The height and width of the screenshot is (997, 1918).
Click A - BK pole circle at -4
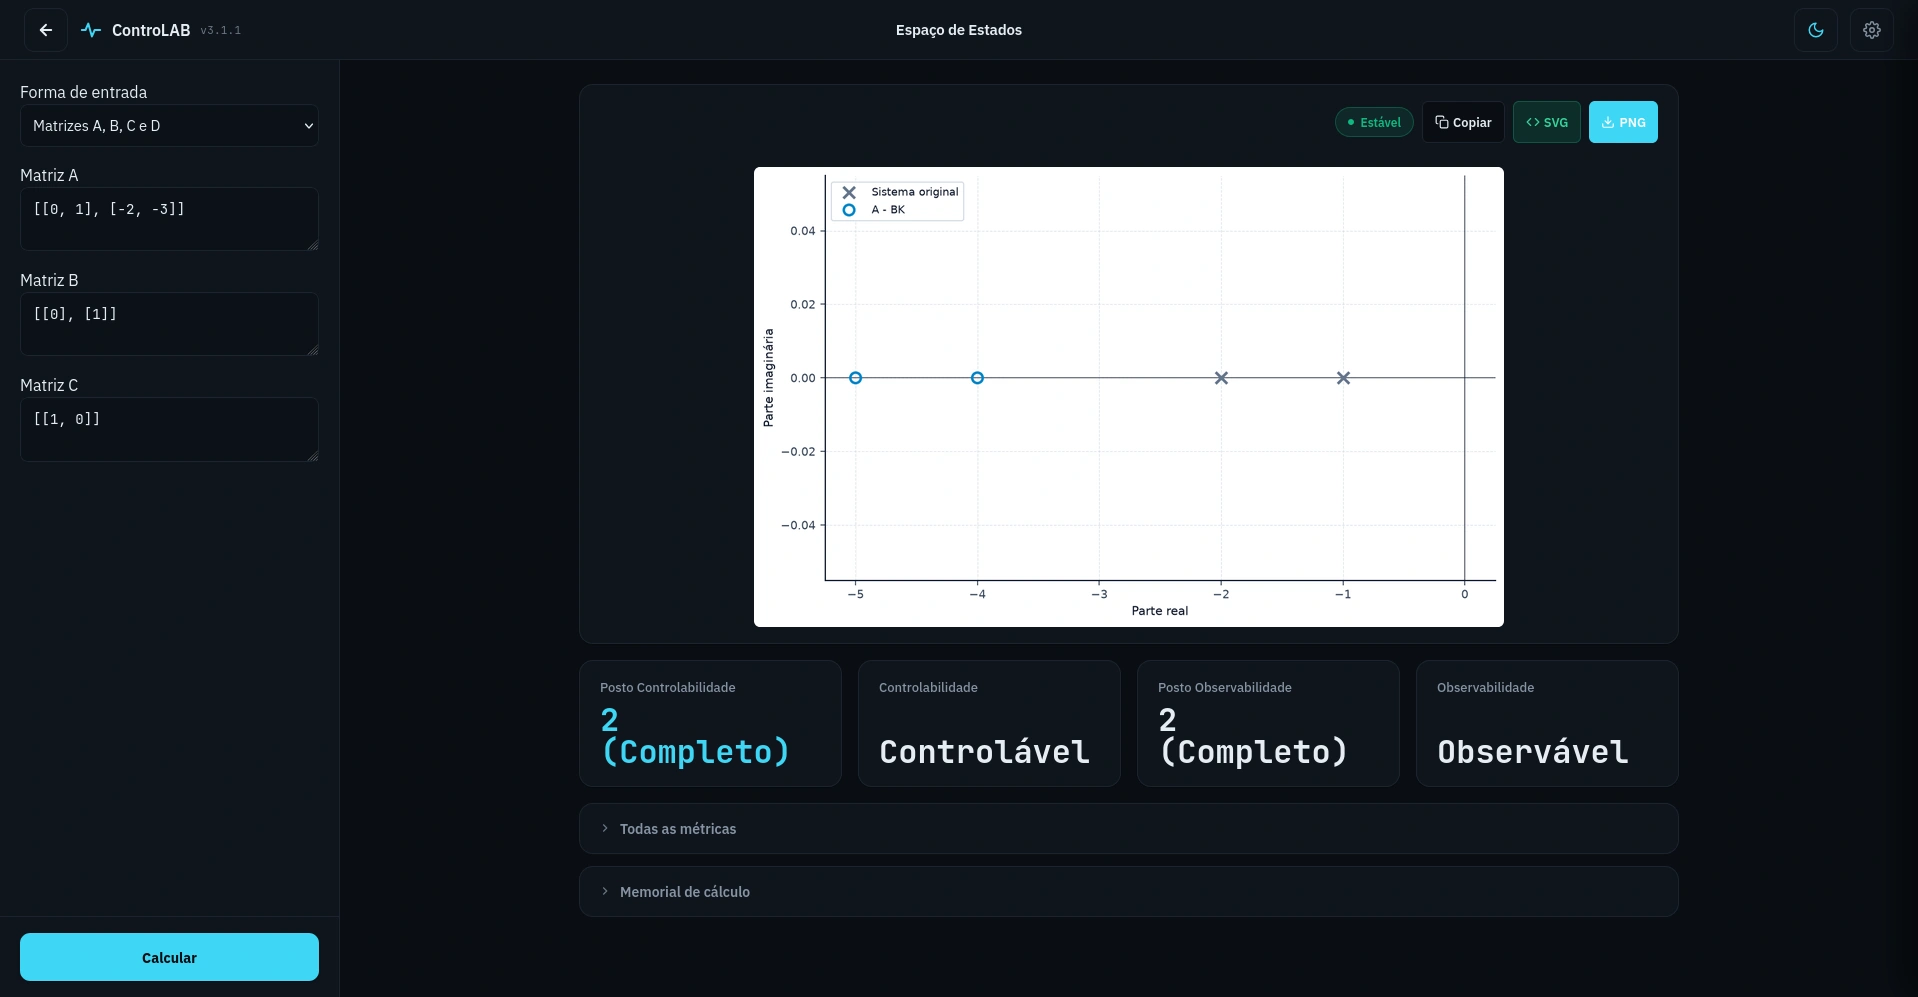click(977, 378)
